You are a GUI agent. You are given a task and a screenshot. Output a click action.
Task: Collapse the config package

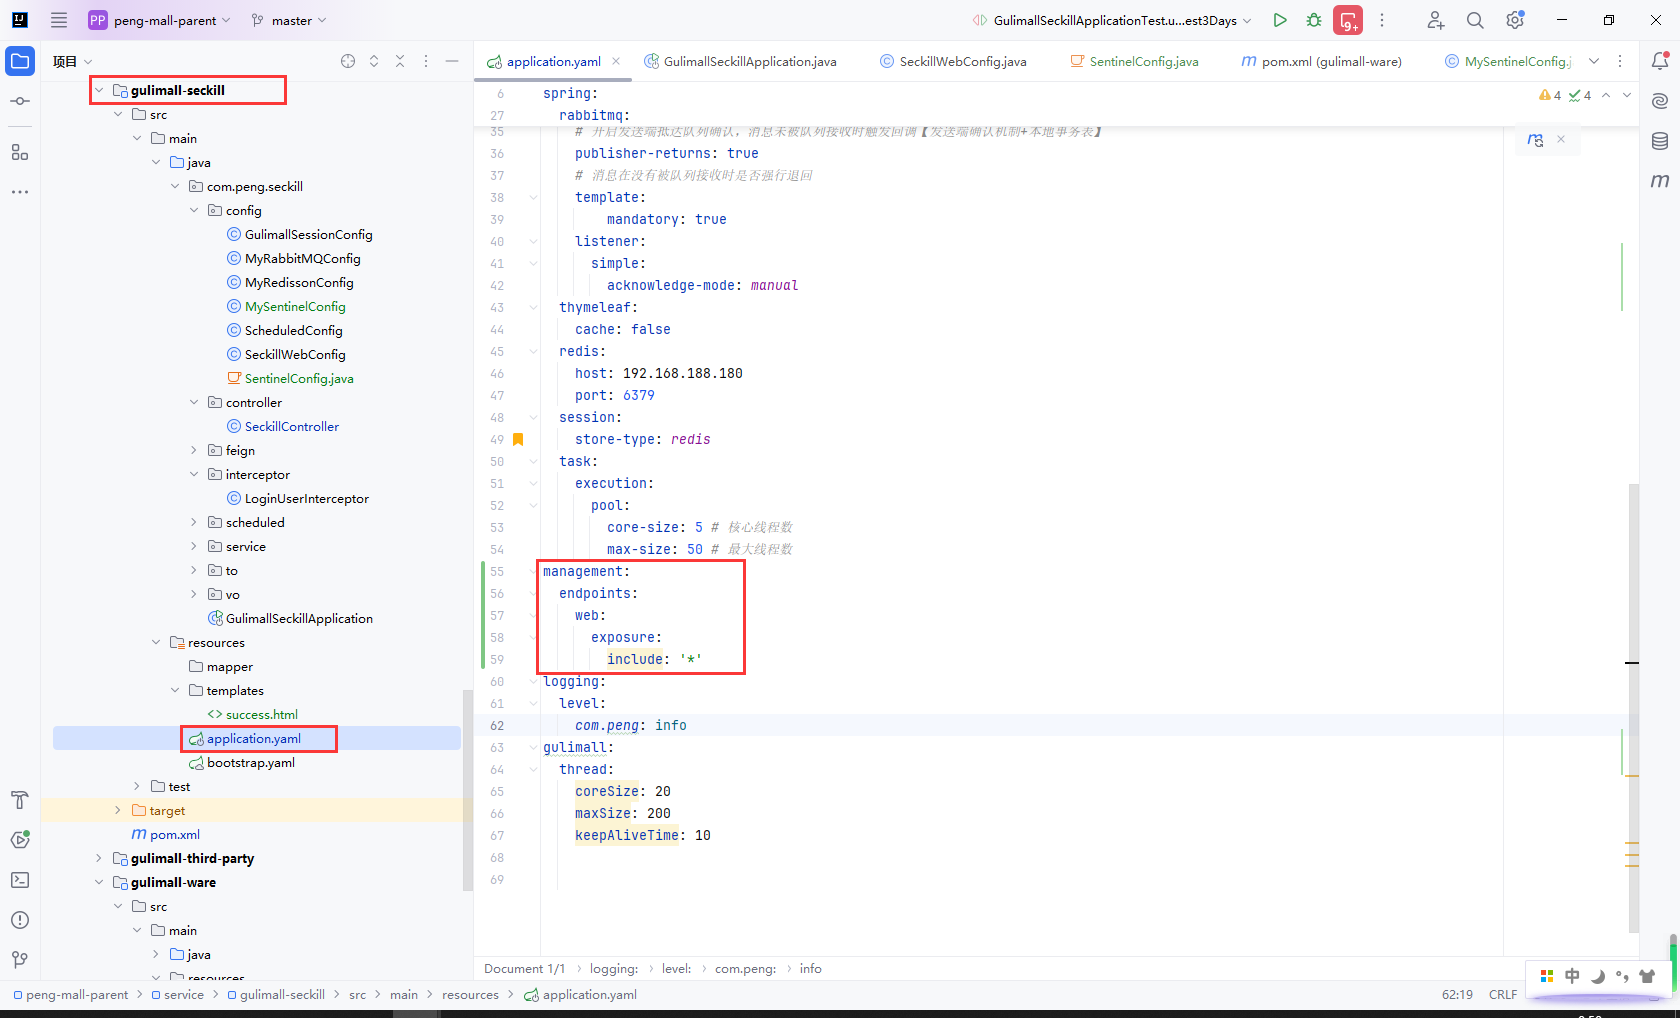[194, 210]
